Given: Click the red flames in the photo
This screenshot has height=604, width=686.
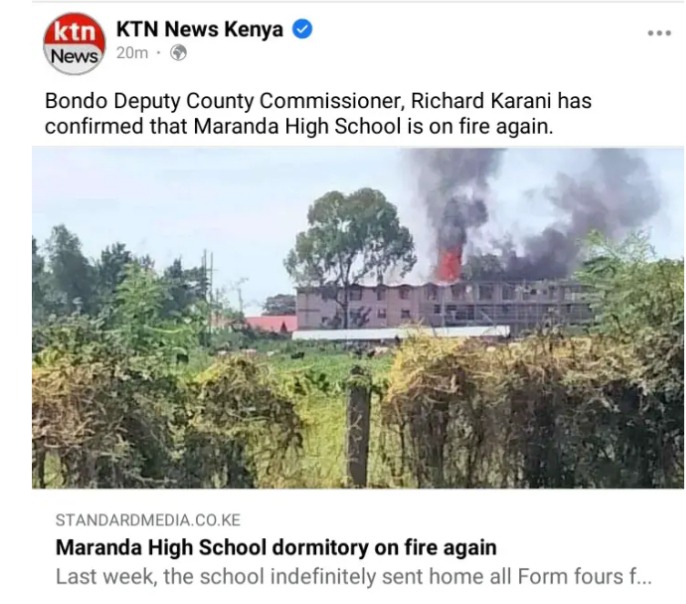Looking at the screenshot, I should tap(449, 263).
